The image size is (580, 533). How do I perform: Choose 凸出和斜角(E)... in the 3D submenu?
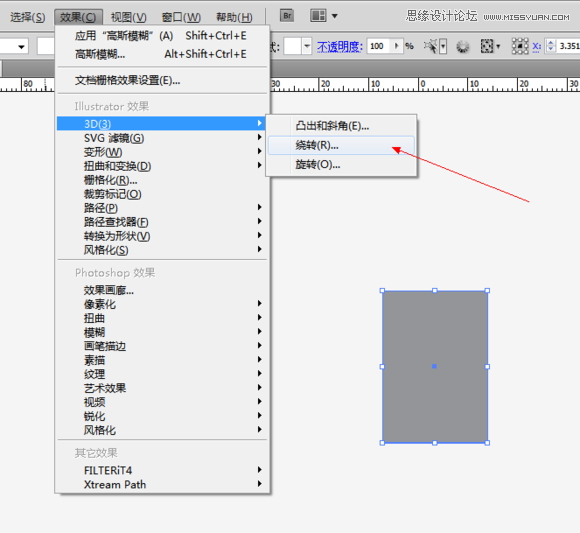(341, 126)
